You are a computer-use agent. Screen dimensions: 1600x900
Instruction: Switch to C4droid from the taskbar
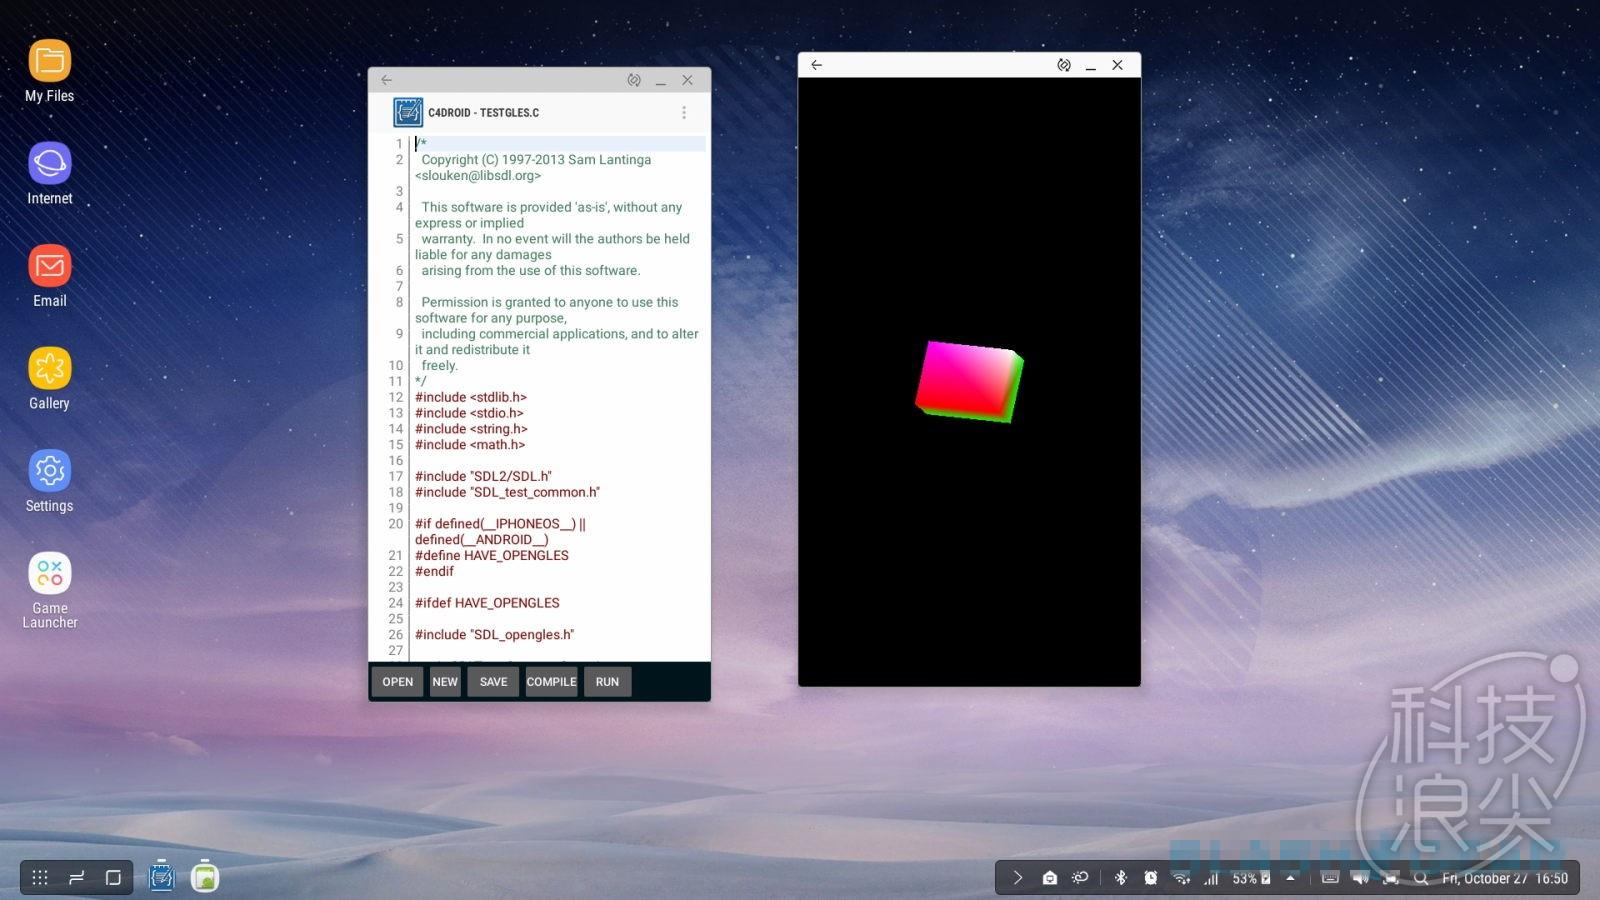pos(161,877)
